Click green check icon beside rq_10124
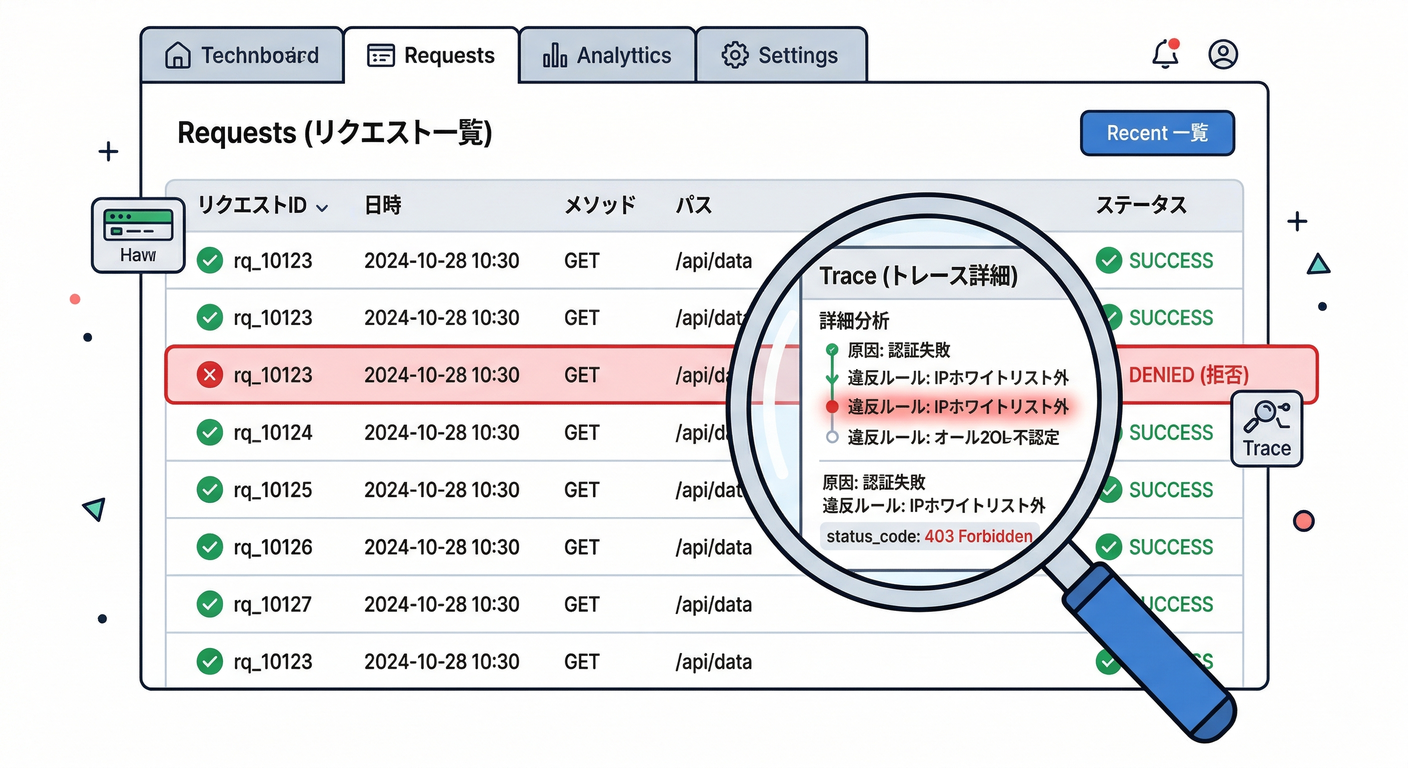Screen dimensions: 1408x768 (x=209, y=433)
